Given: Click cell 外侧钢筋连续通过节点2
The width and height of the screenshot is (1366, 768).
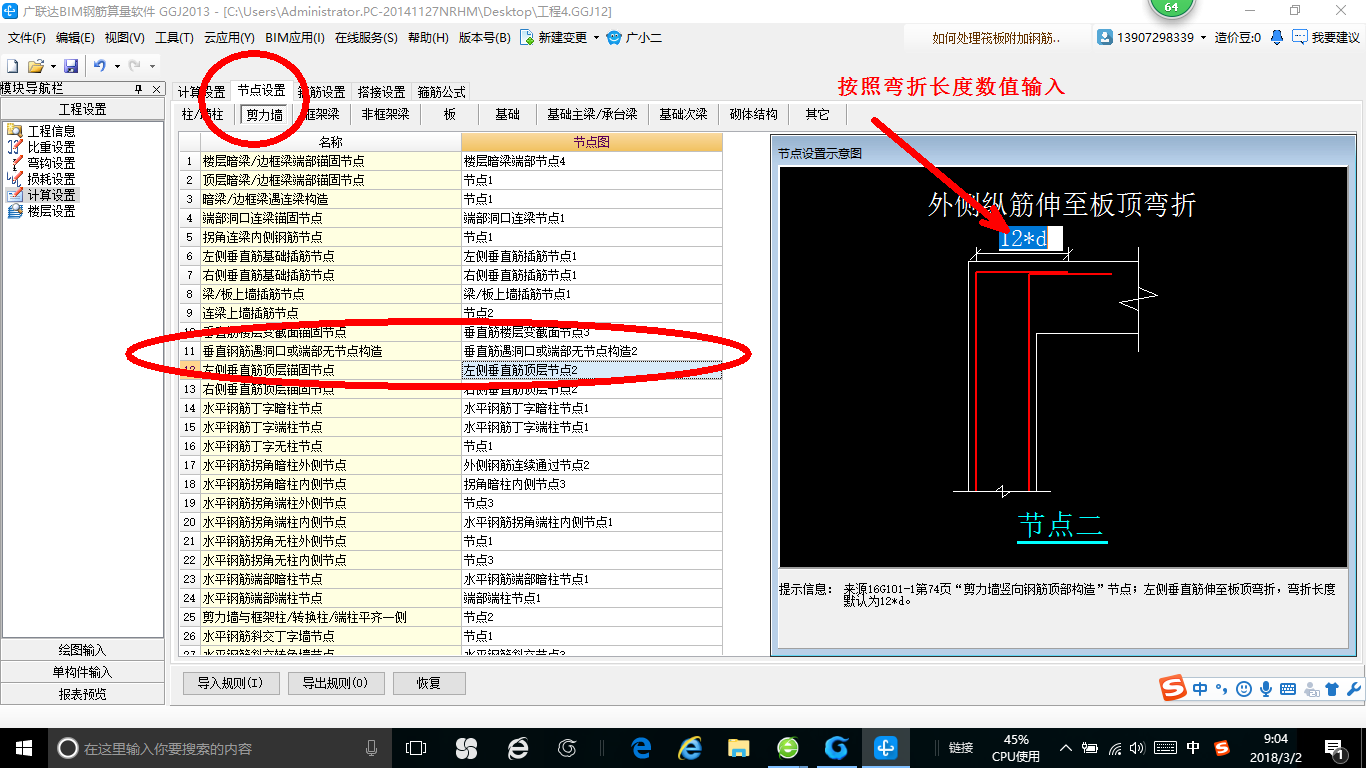Looking at the screenshot, I should click(592, 465).
